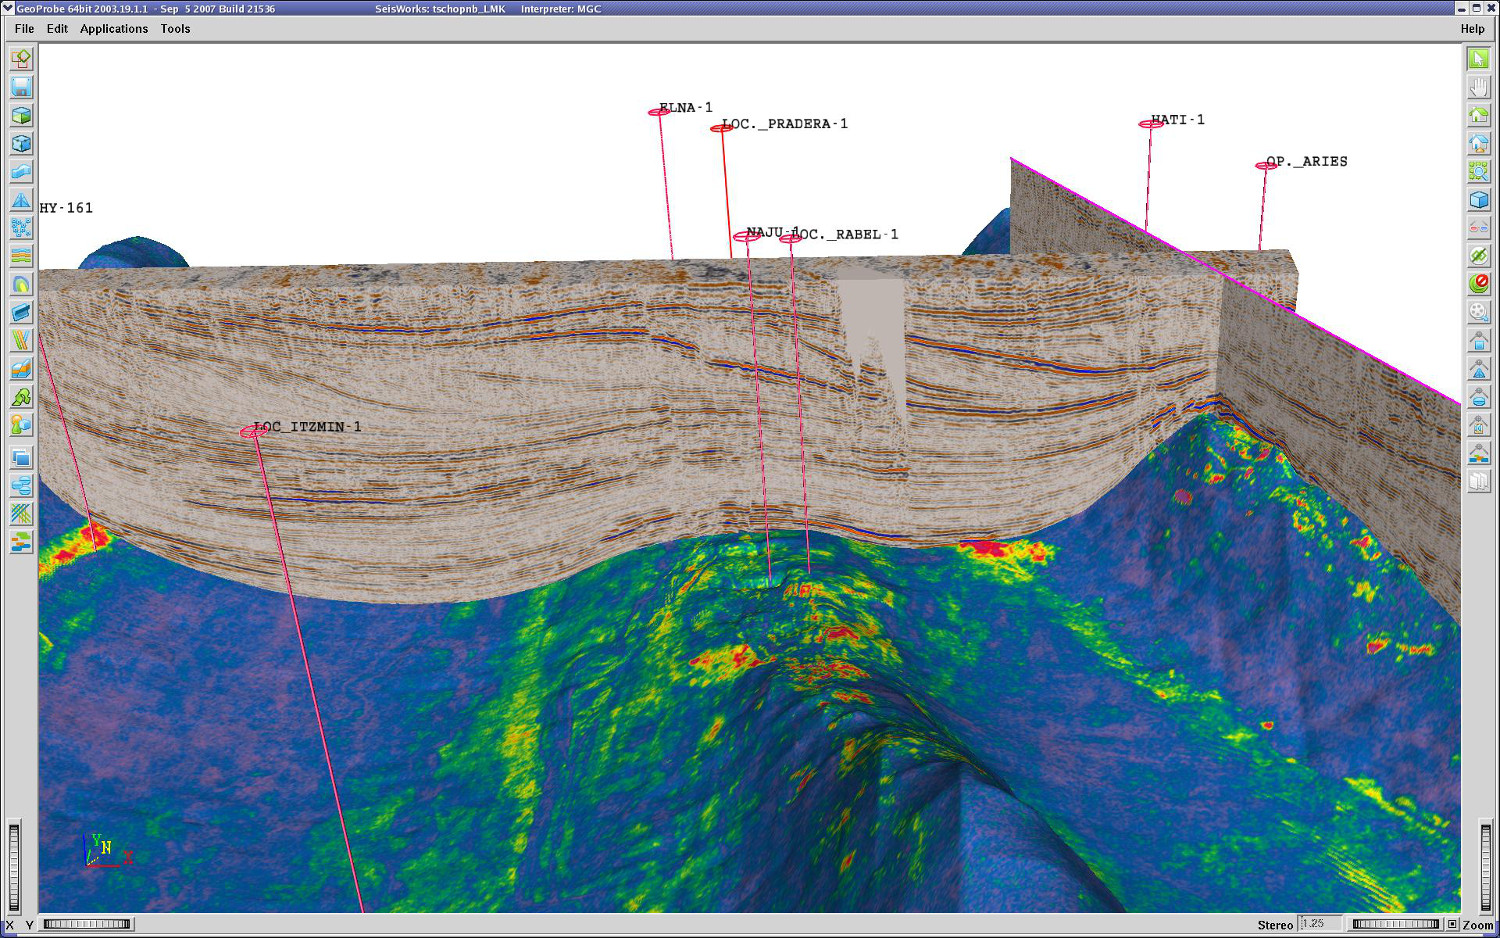
Task: Open the window menu in title bar
Action: 8,8
